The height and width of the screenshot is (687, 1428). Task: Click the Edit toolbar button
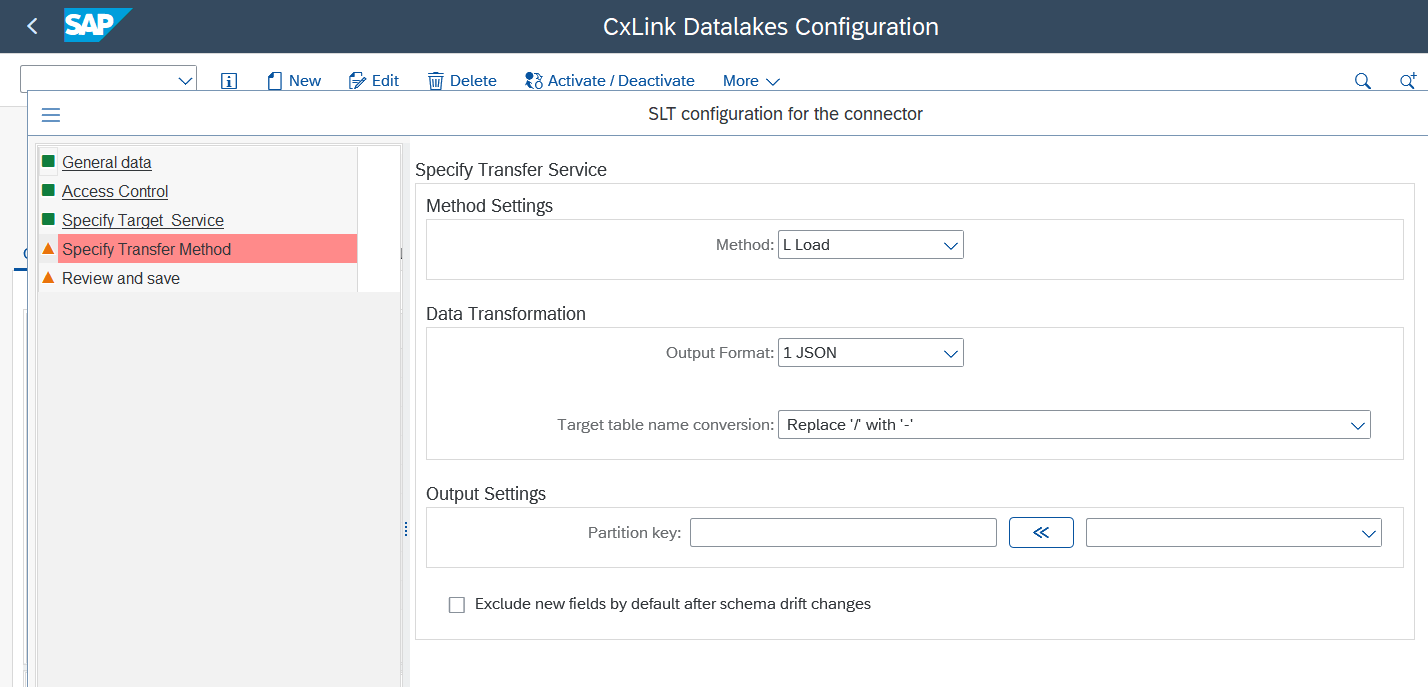[x=374, y=81]
